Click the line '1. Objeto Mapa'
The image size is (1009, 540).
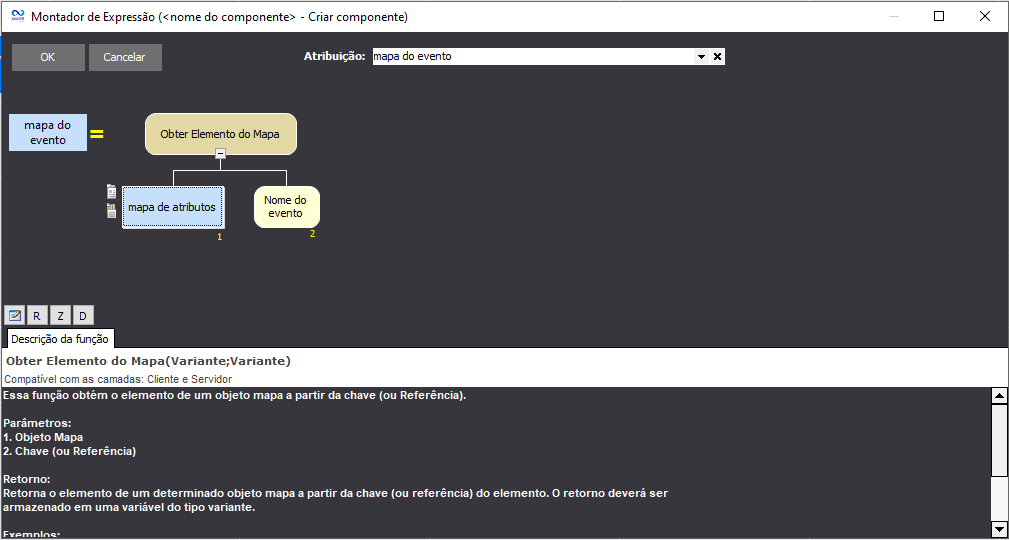click(43, 437)
